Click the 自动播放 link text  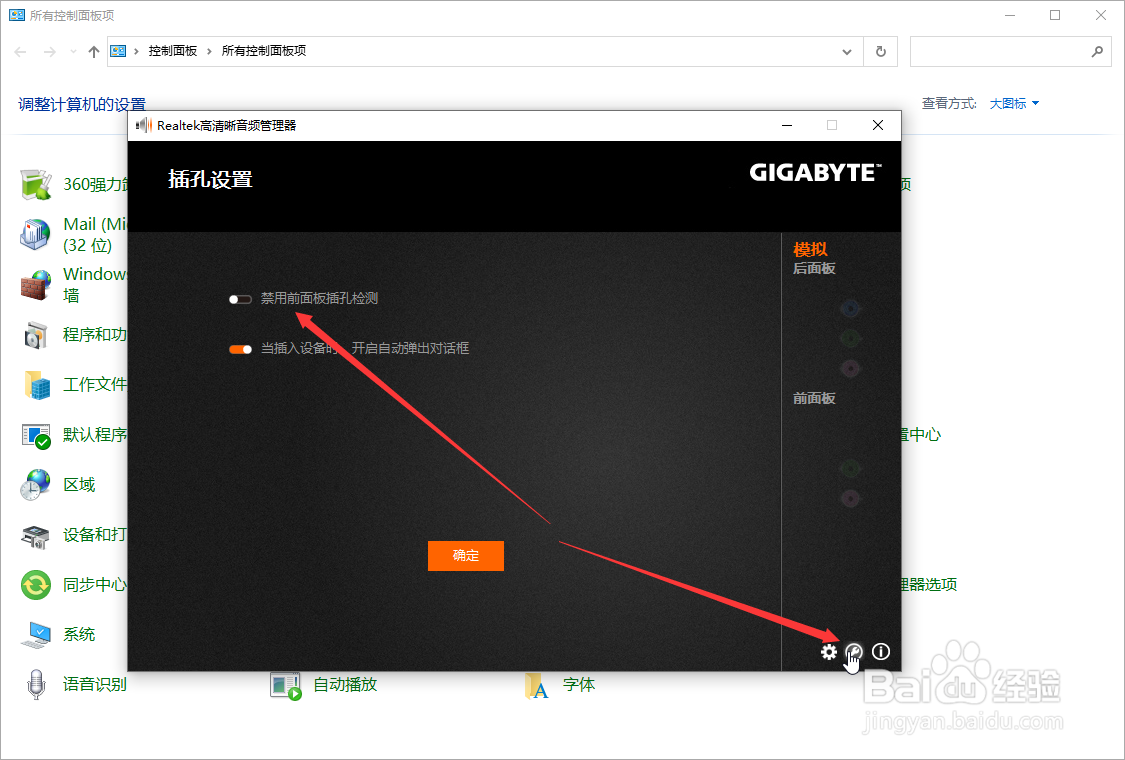click(345, 685)
